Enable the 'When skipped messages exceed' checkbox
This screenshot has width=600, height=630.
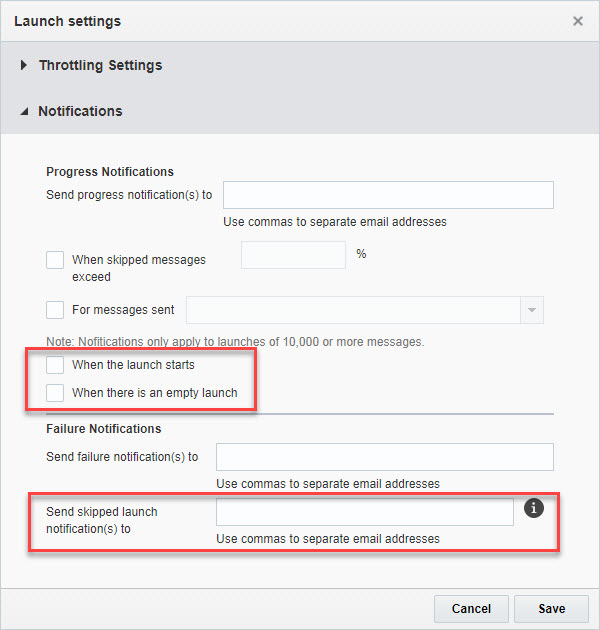click(x=55, y=260)
